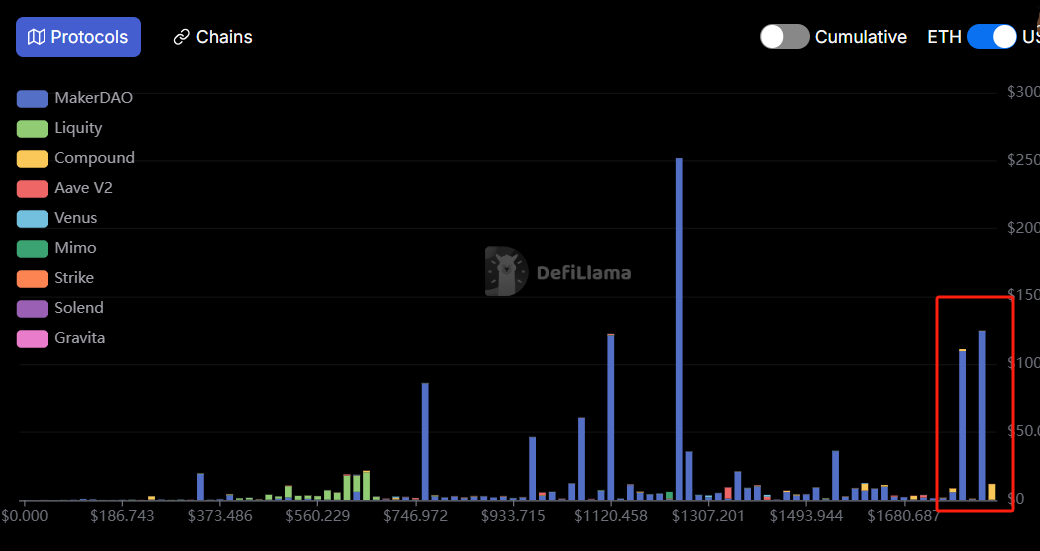Toggle the ETH/USD currency switch
Image resolution: width=1040 pixels, height=551 pixels.
(x=991, y=37)
